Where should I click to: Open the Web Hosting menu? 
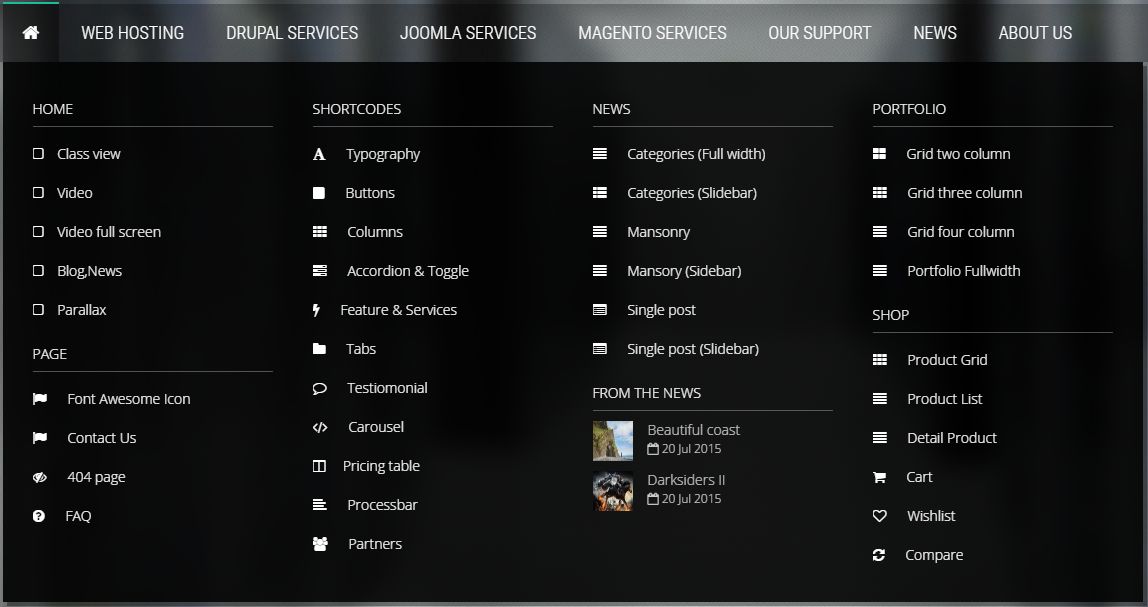coord(132,33)
